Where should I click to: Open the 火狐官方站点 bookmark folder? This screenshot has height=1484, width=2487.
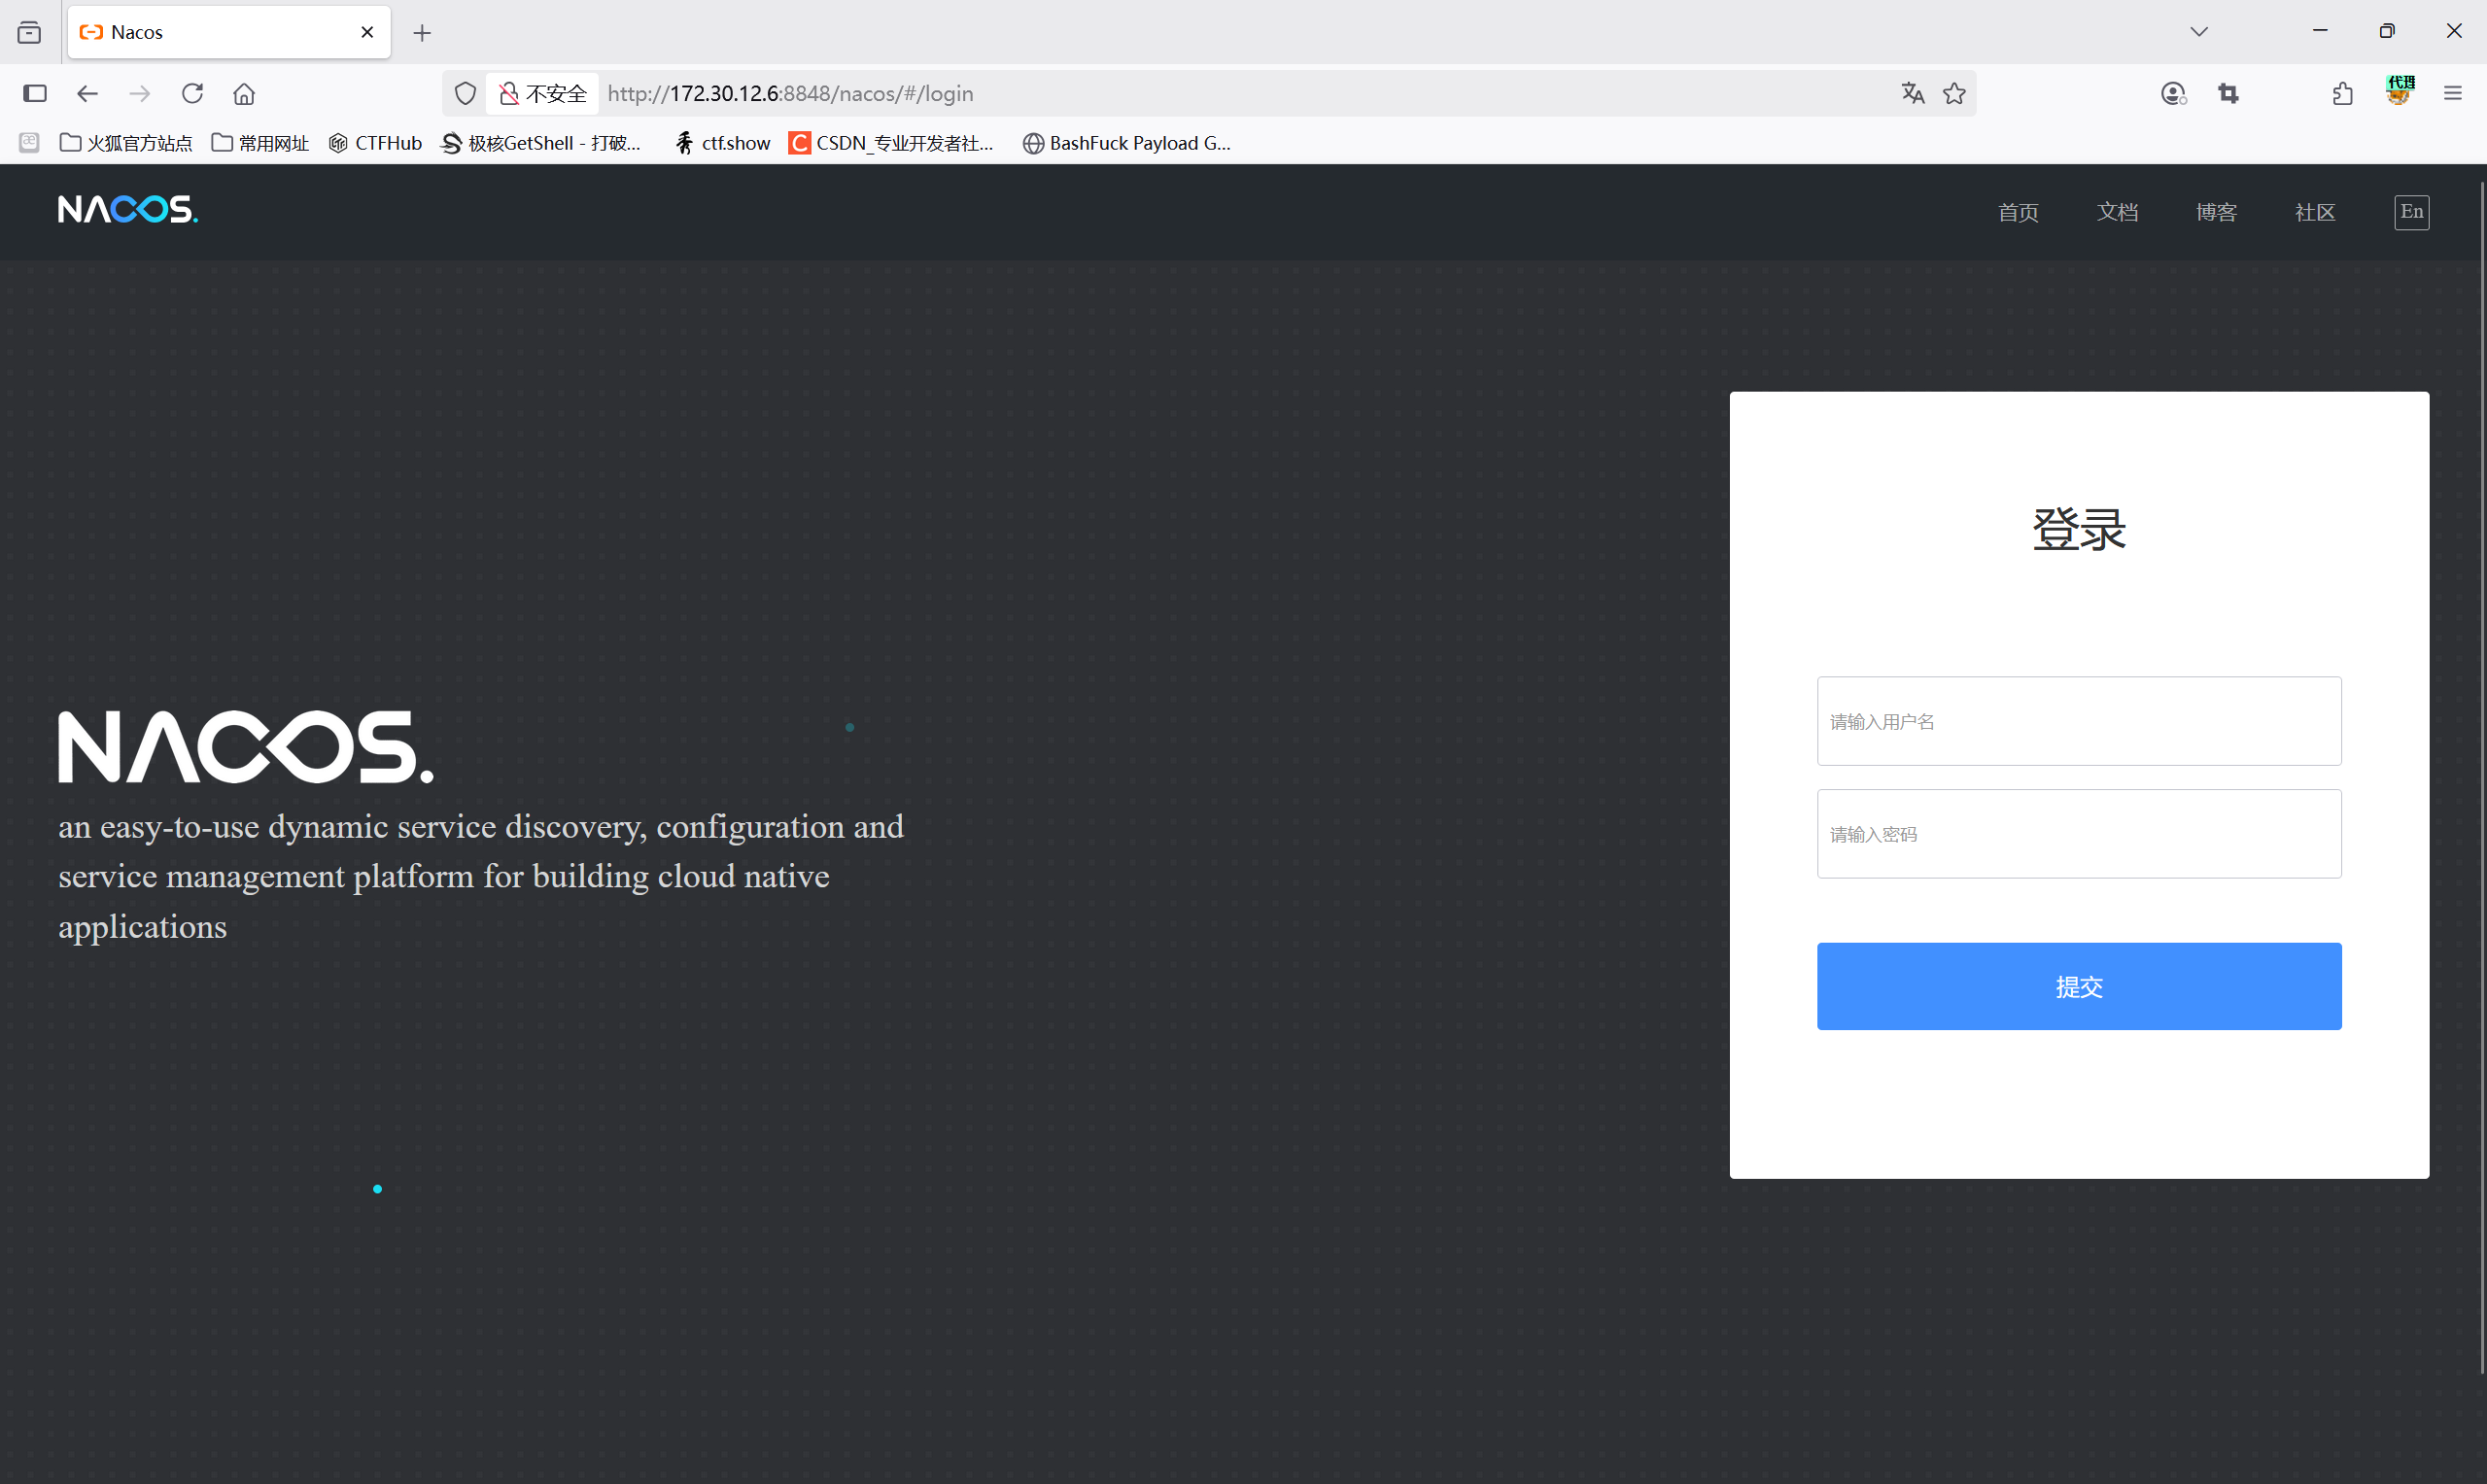[126, 143]
